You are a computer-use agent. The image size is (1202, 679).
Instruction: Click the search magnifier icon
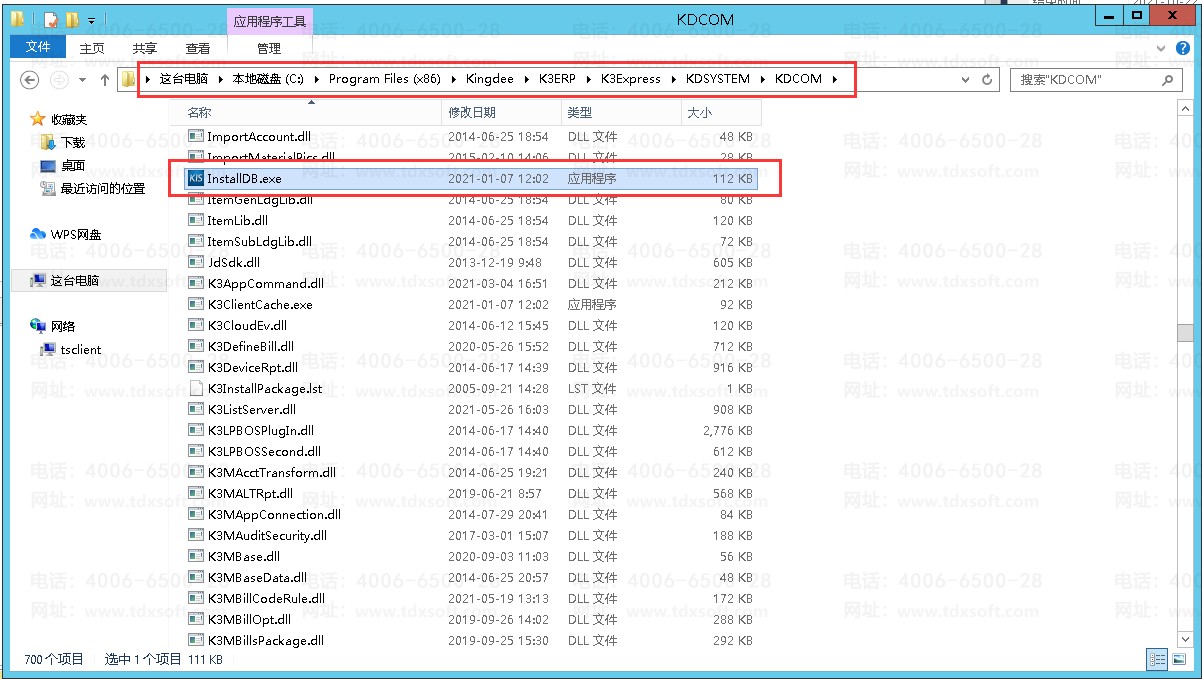coord(1167,80)
